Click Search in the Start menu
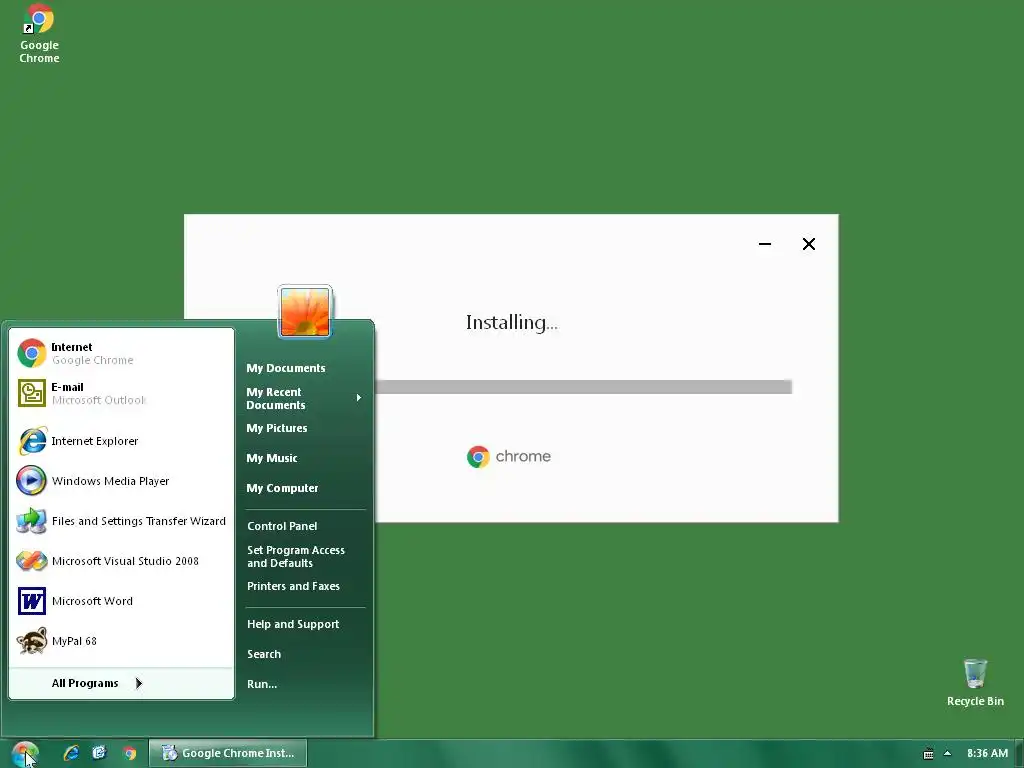This screenshot has width=1024, height=768. coord(264,654)
